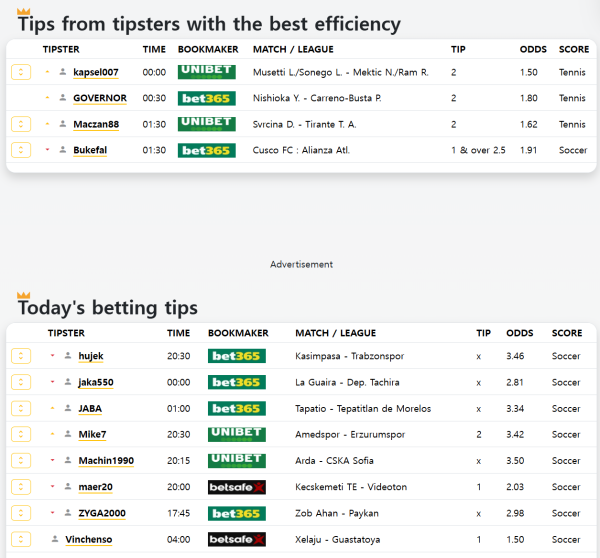Open jaka550's tipster profile link
Viewport: 600px width, 558px height.
pos(96,382)
